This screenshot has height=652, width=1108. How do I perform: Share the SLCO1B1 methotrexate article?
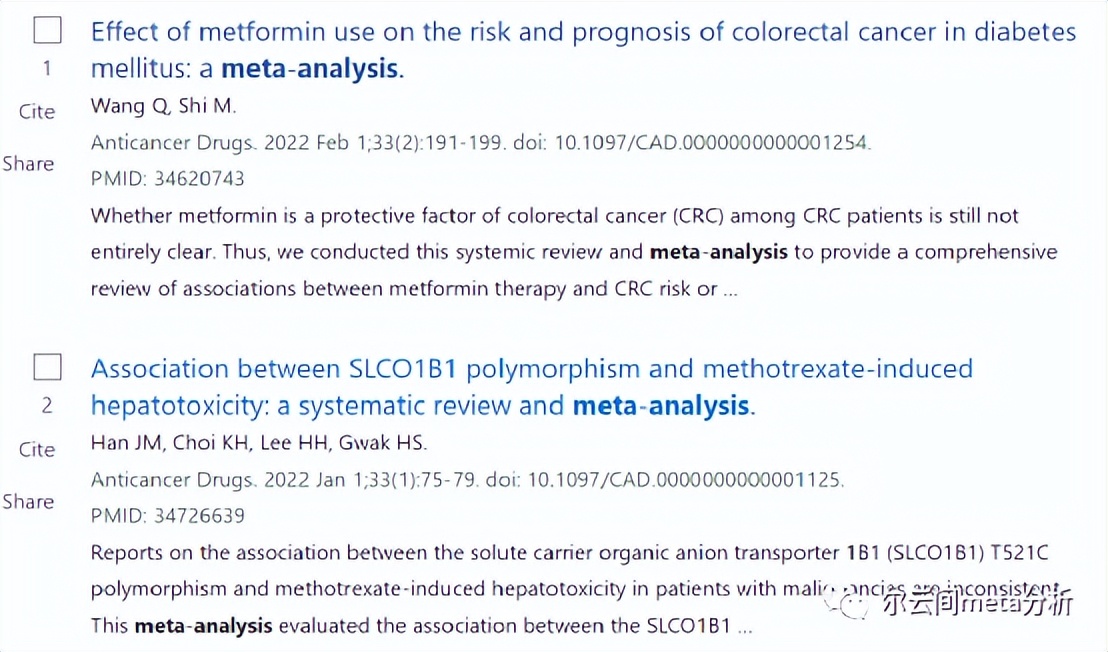[x=28, y=501]
